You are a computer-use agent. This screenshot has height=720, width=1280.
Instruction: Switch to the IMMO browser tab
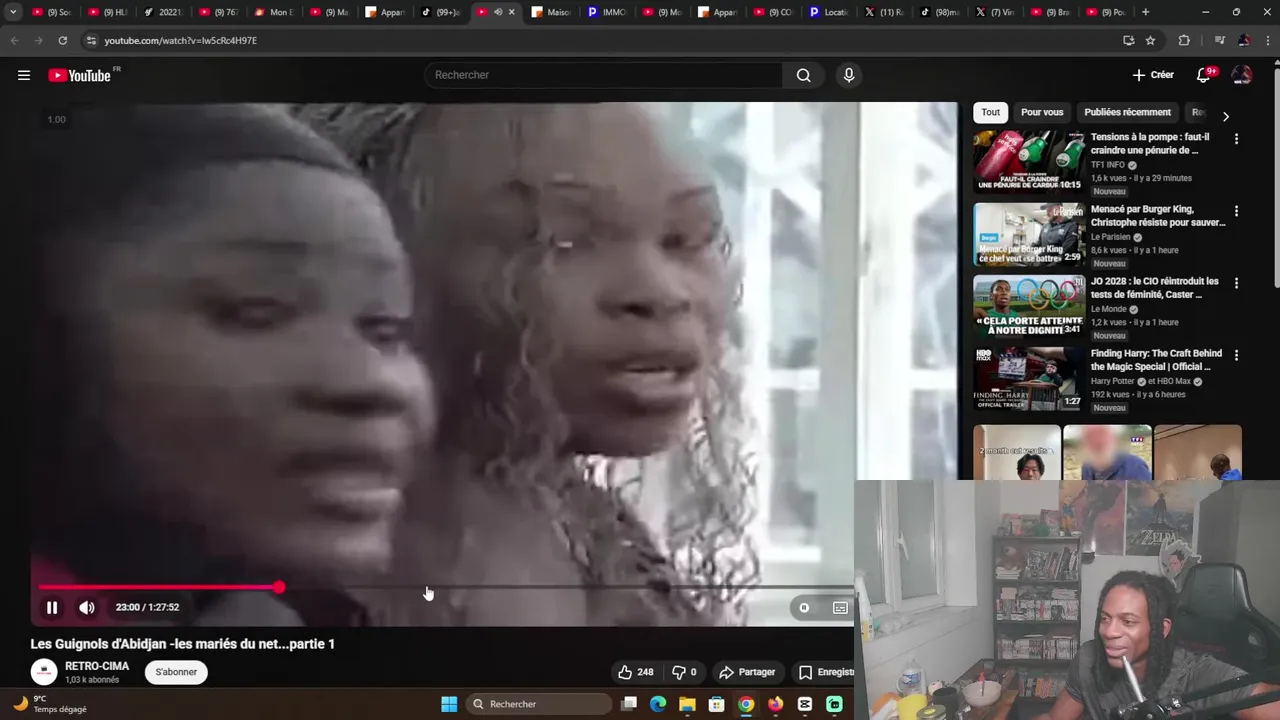click(x=606, y=12)
